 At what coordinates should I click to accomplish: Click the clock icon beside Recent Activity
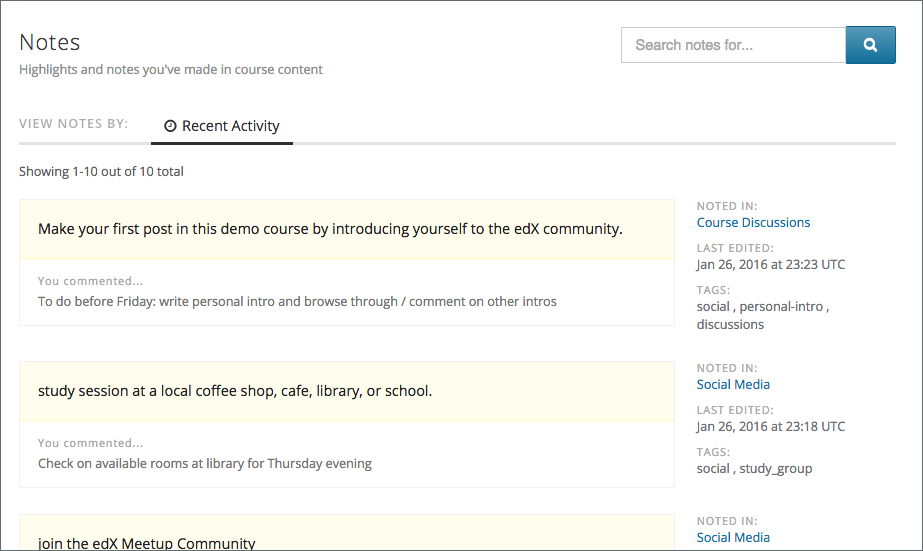pyautogui.click(x=170, y=126)
